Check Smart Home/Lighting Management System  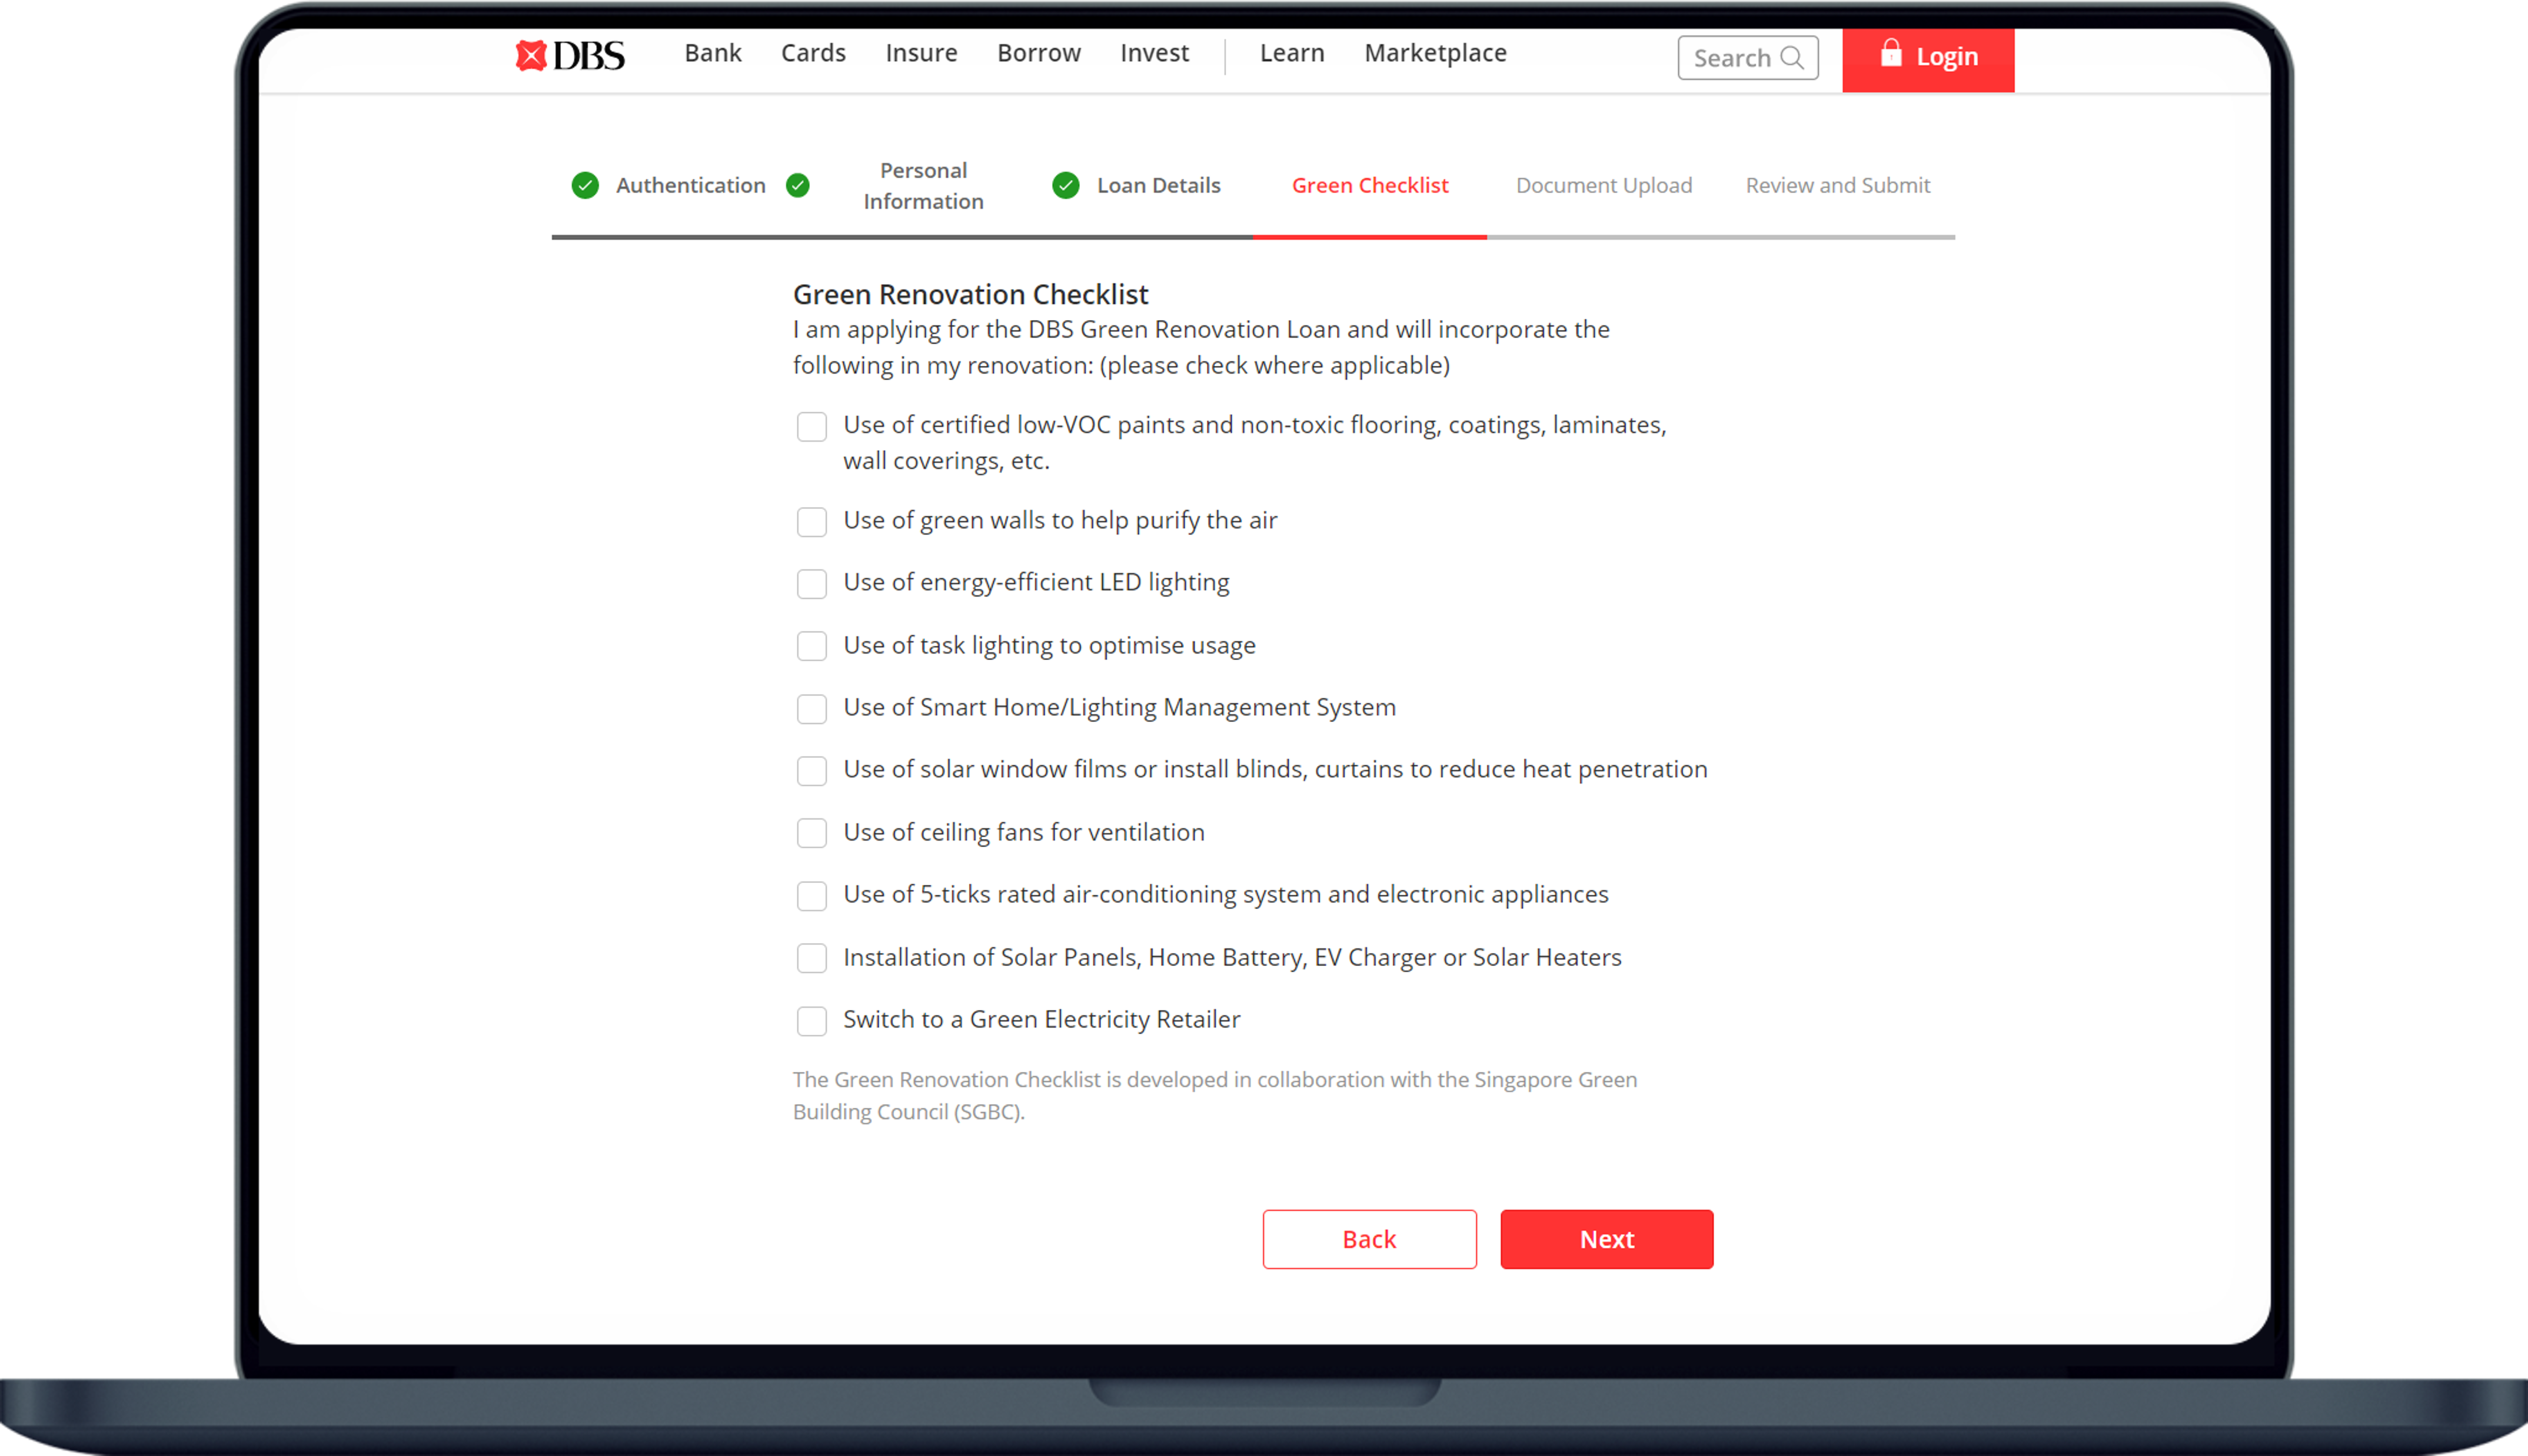tap(812, 709)
